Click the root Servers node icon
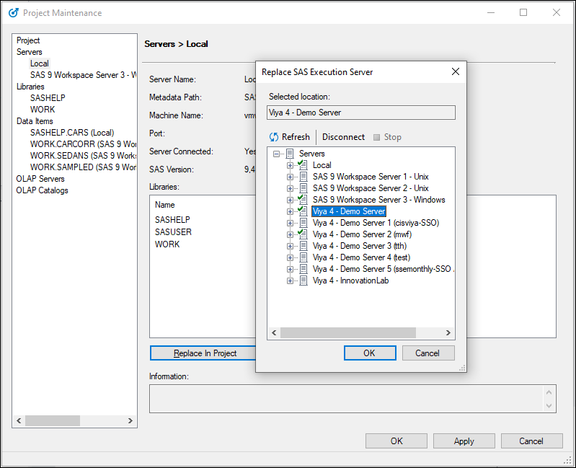Screen dimensions: 576x468 tap(289, 154)
